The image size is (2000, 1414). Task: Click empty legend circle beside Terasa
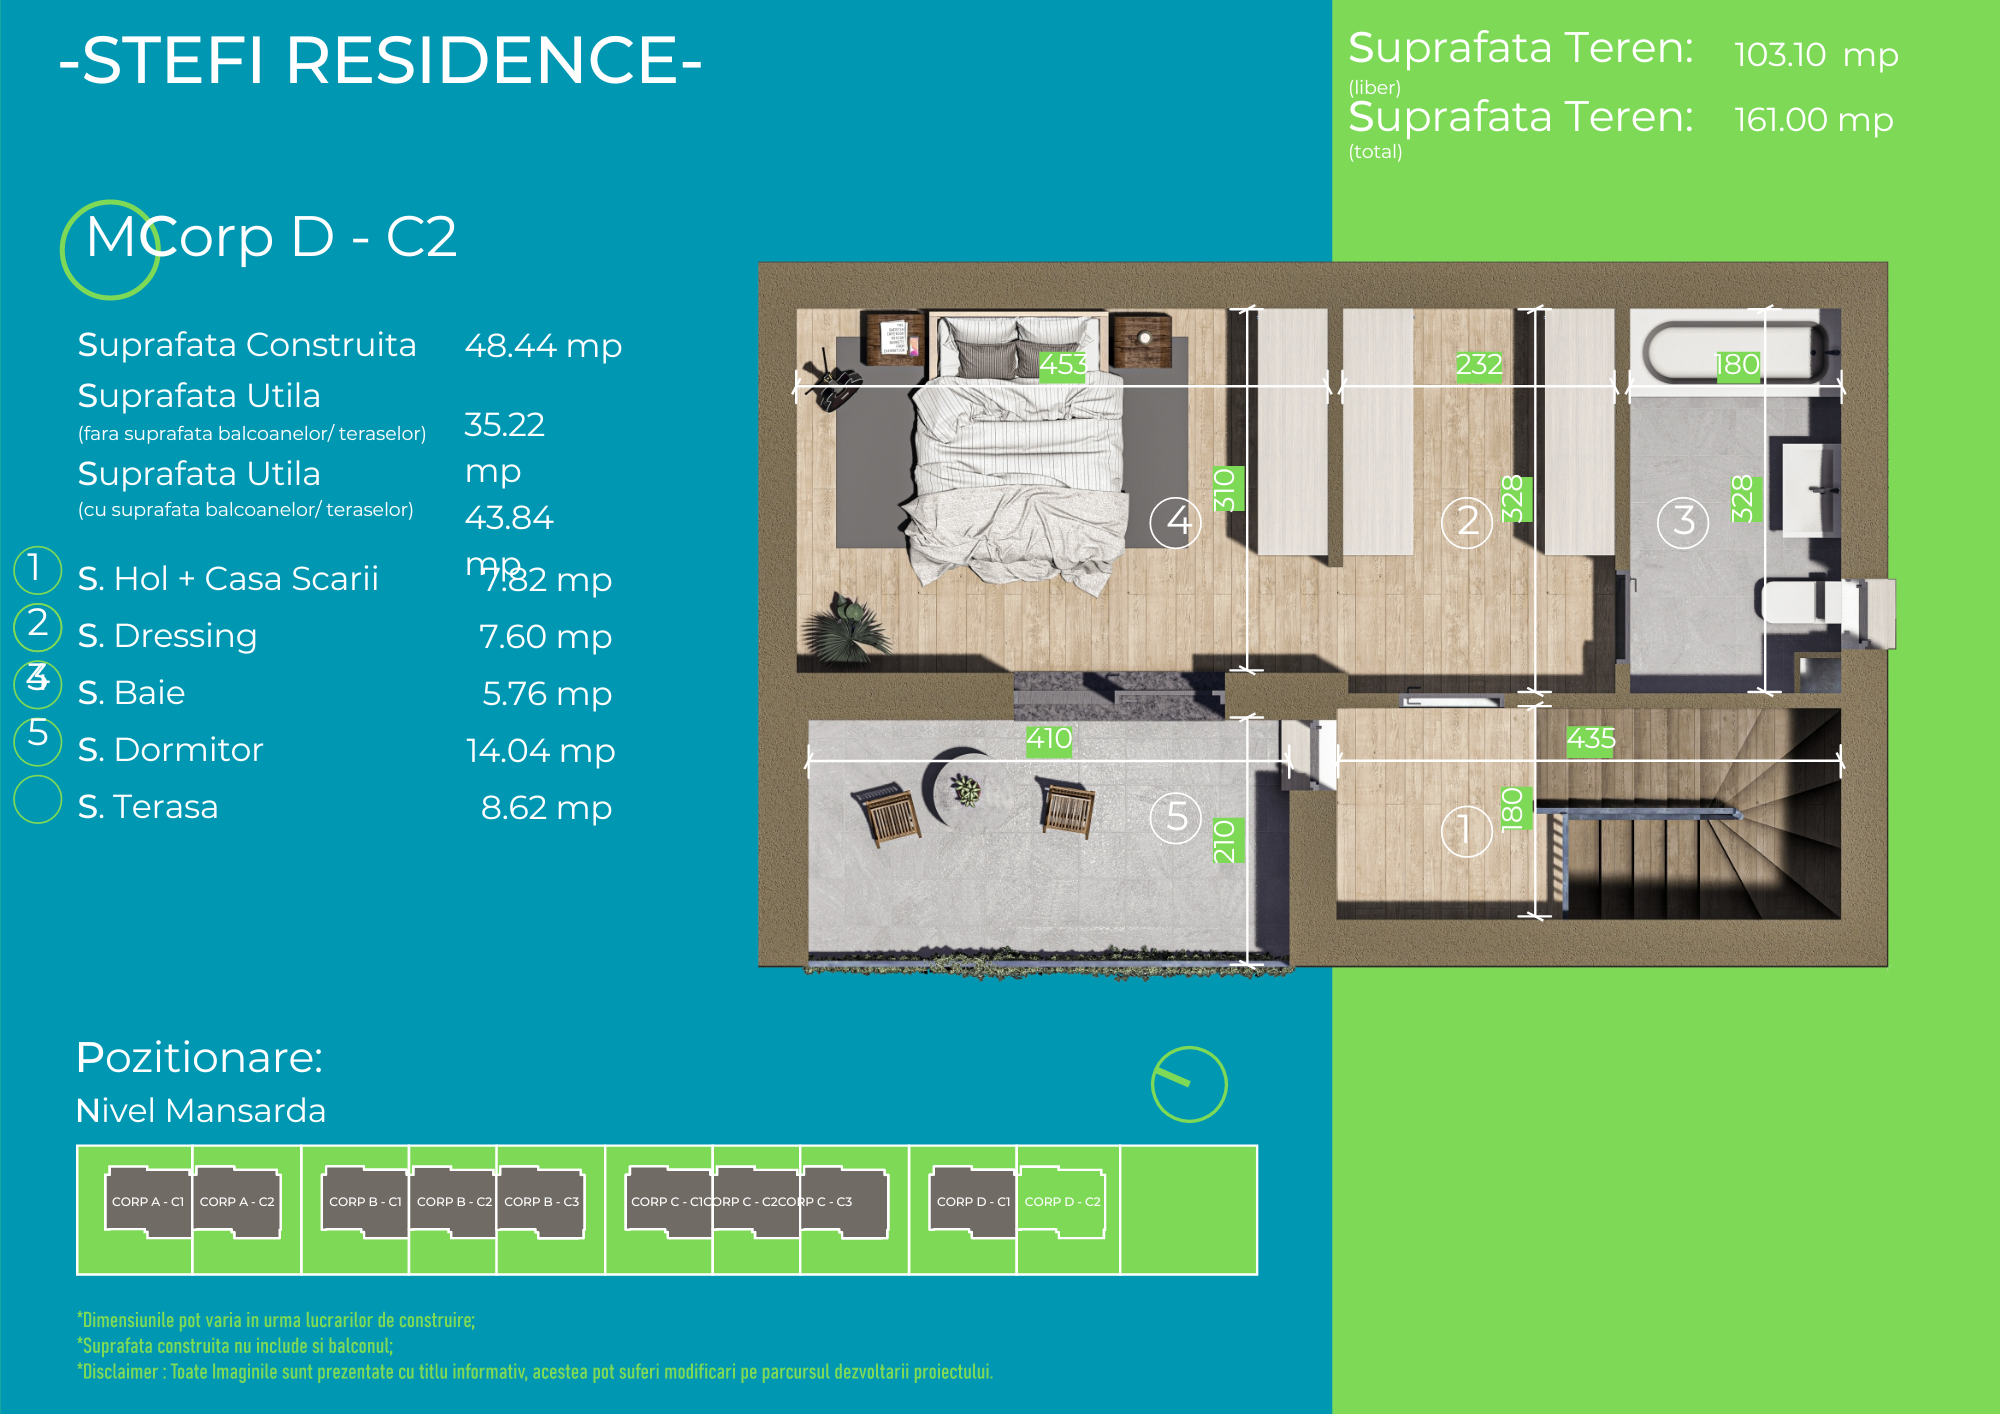pos(38,800)
